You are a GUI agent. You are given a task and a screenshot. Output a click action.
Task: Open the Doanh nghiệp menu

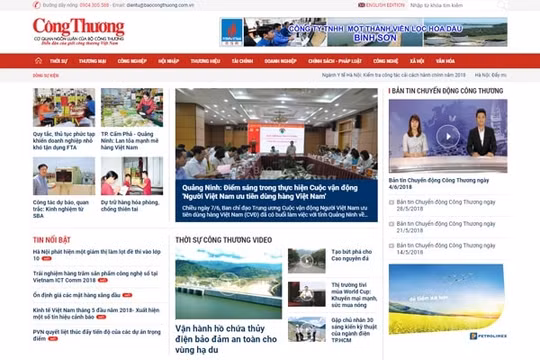(280, 61)
